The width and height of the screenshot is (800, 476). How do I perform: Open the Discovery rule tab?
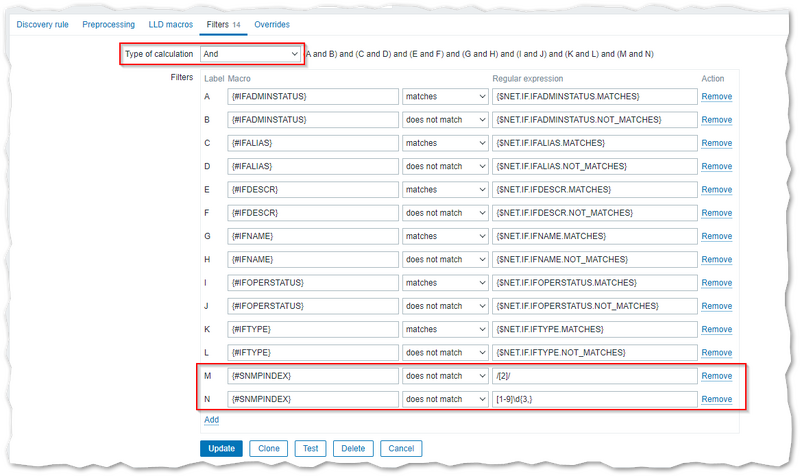tap(41, 24)
